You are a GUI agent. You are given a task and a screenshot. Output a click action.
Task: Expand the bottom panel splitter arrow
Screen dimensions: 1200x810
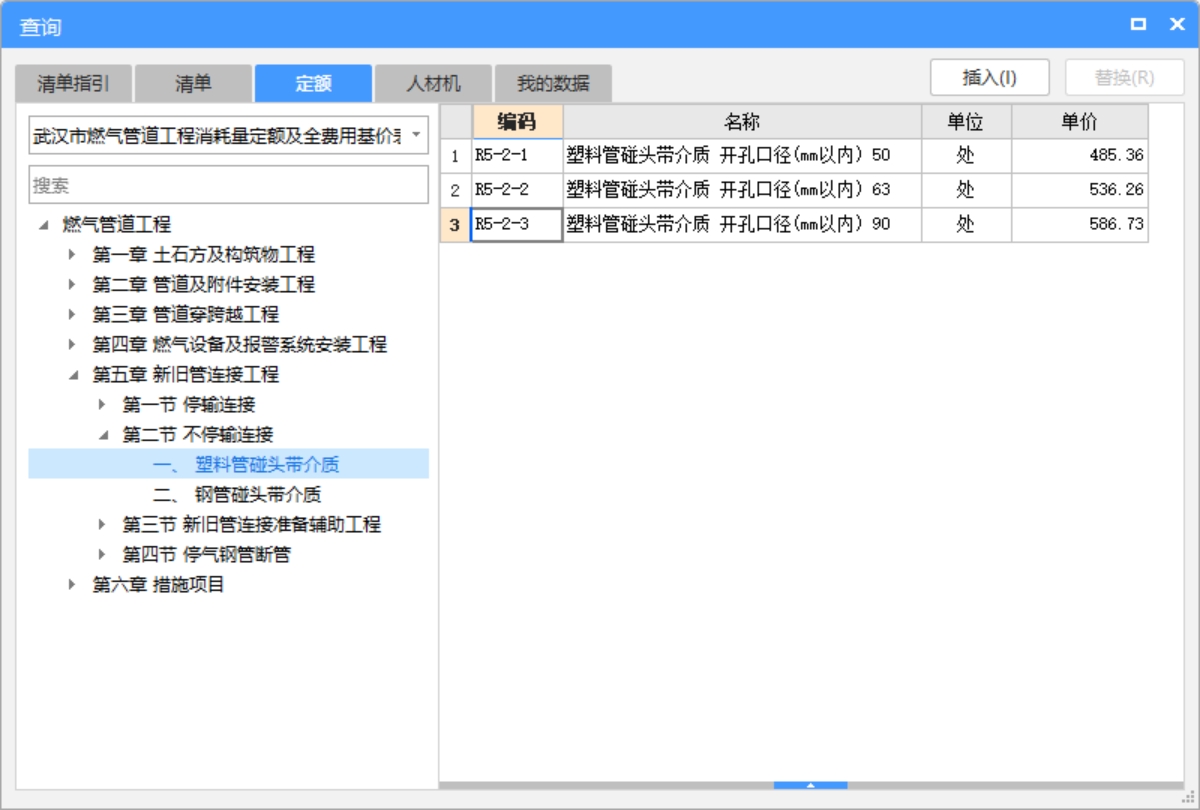(811, 786)
